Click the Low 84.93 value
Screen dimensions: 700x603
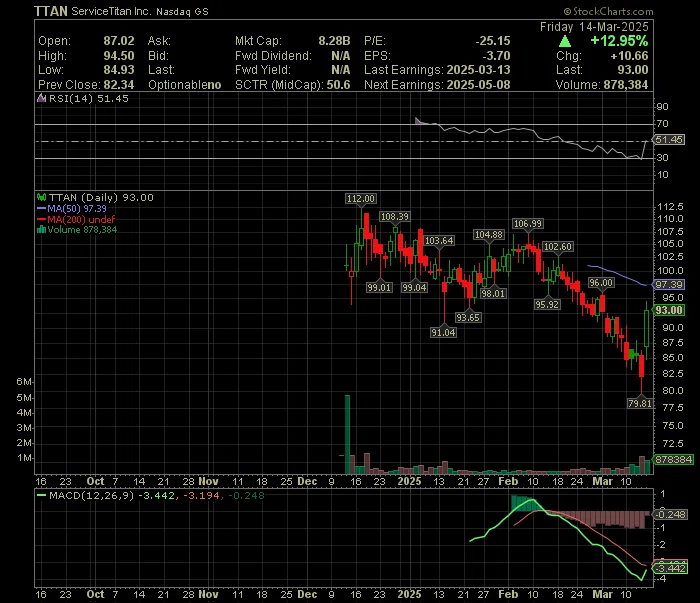(119, 70)
